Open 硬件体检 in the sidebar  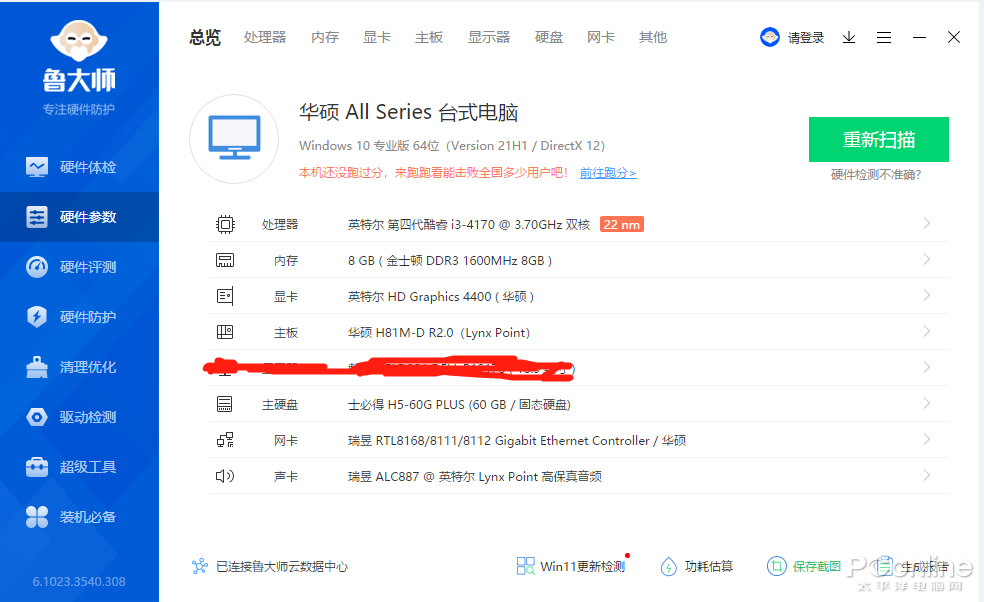[79, 167]
